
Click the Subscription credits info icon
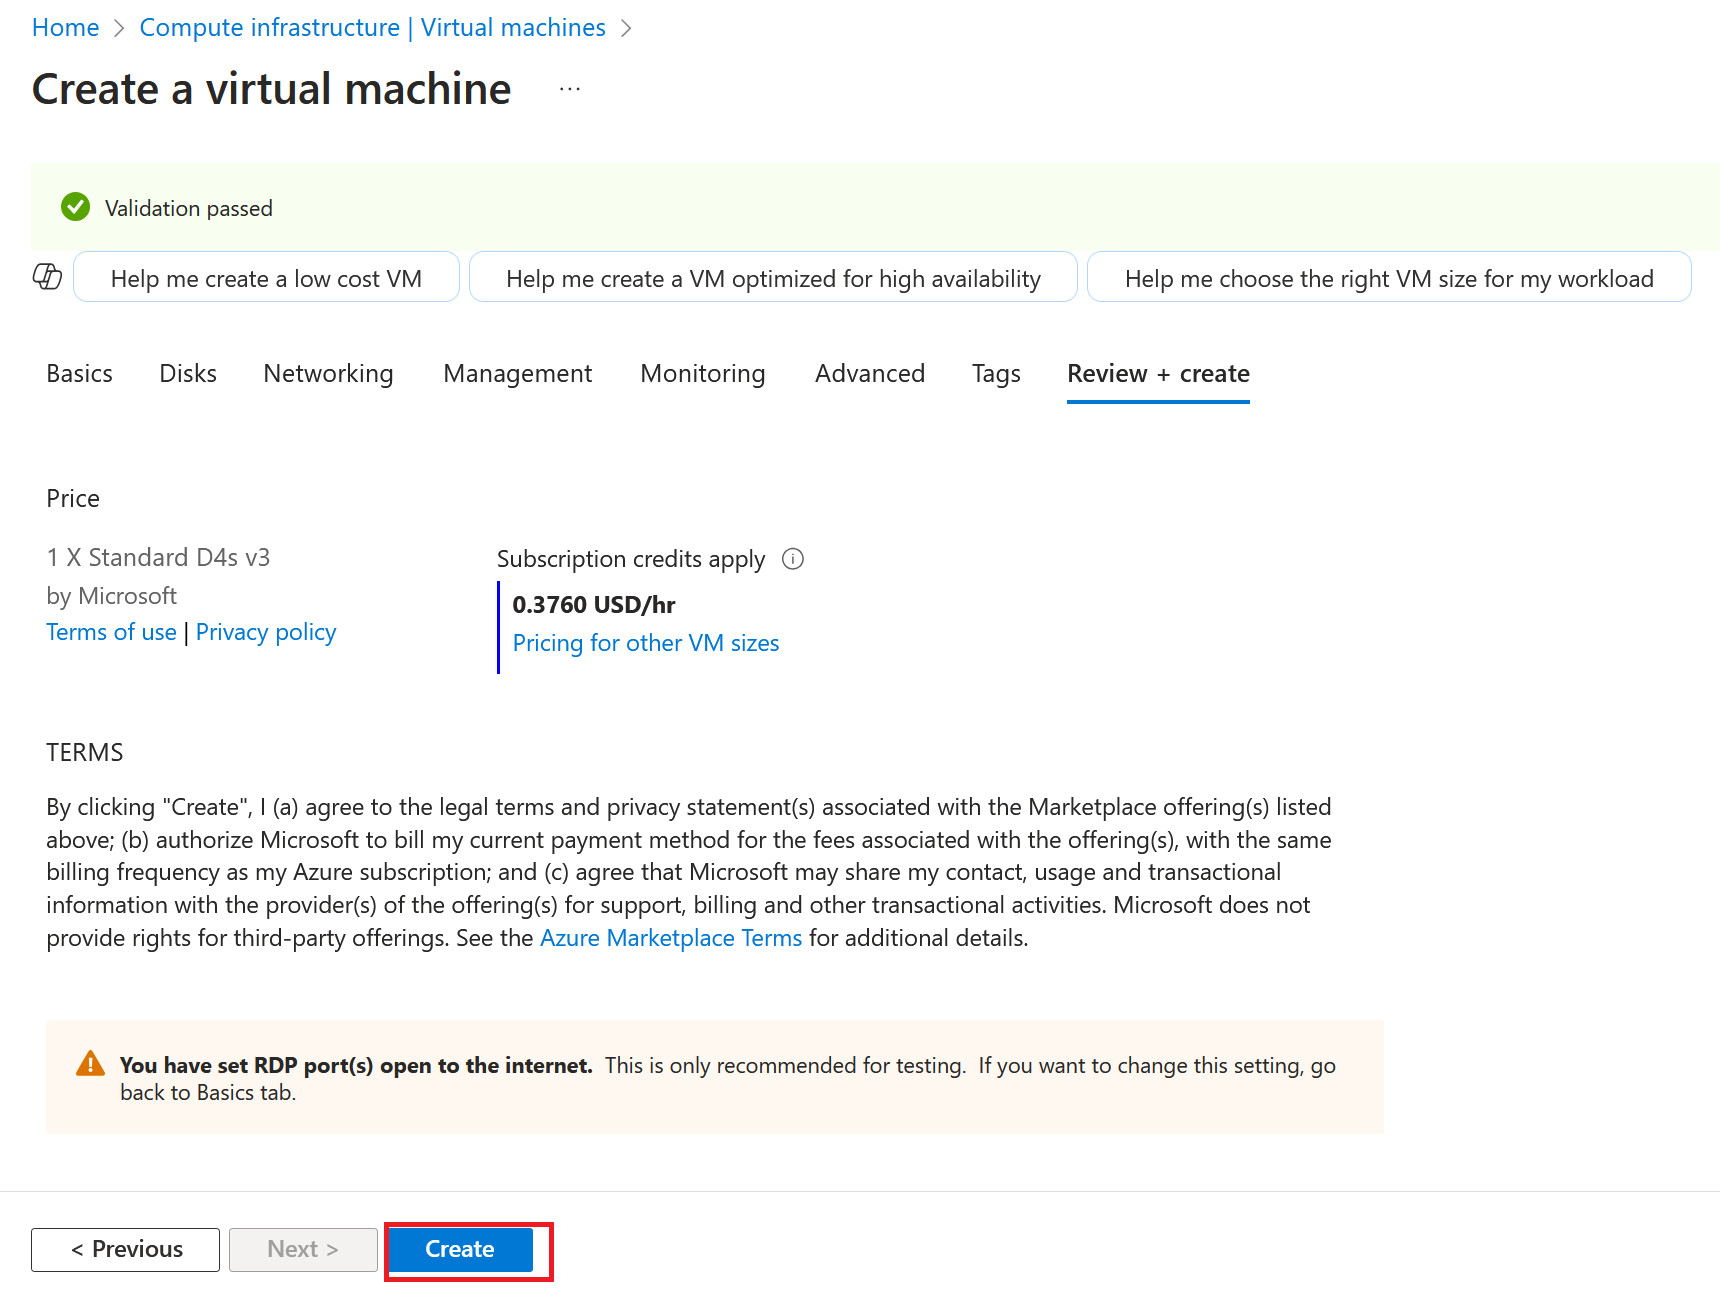click(x=793, y=559)
